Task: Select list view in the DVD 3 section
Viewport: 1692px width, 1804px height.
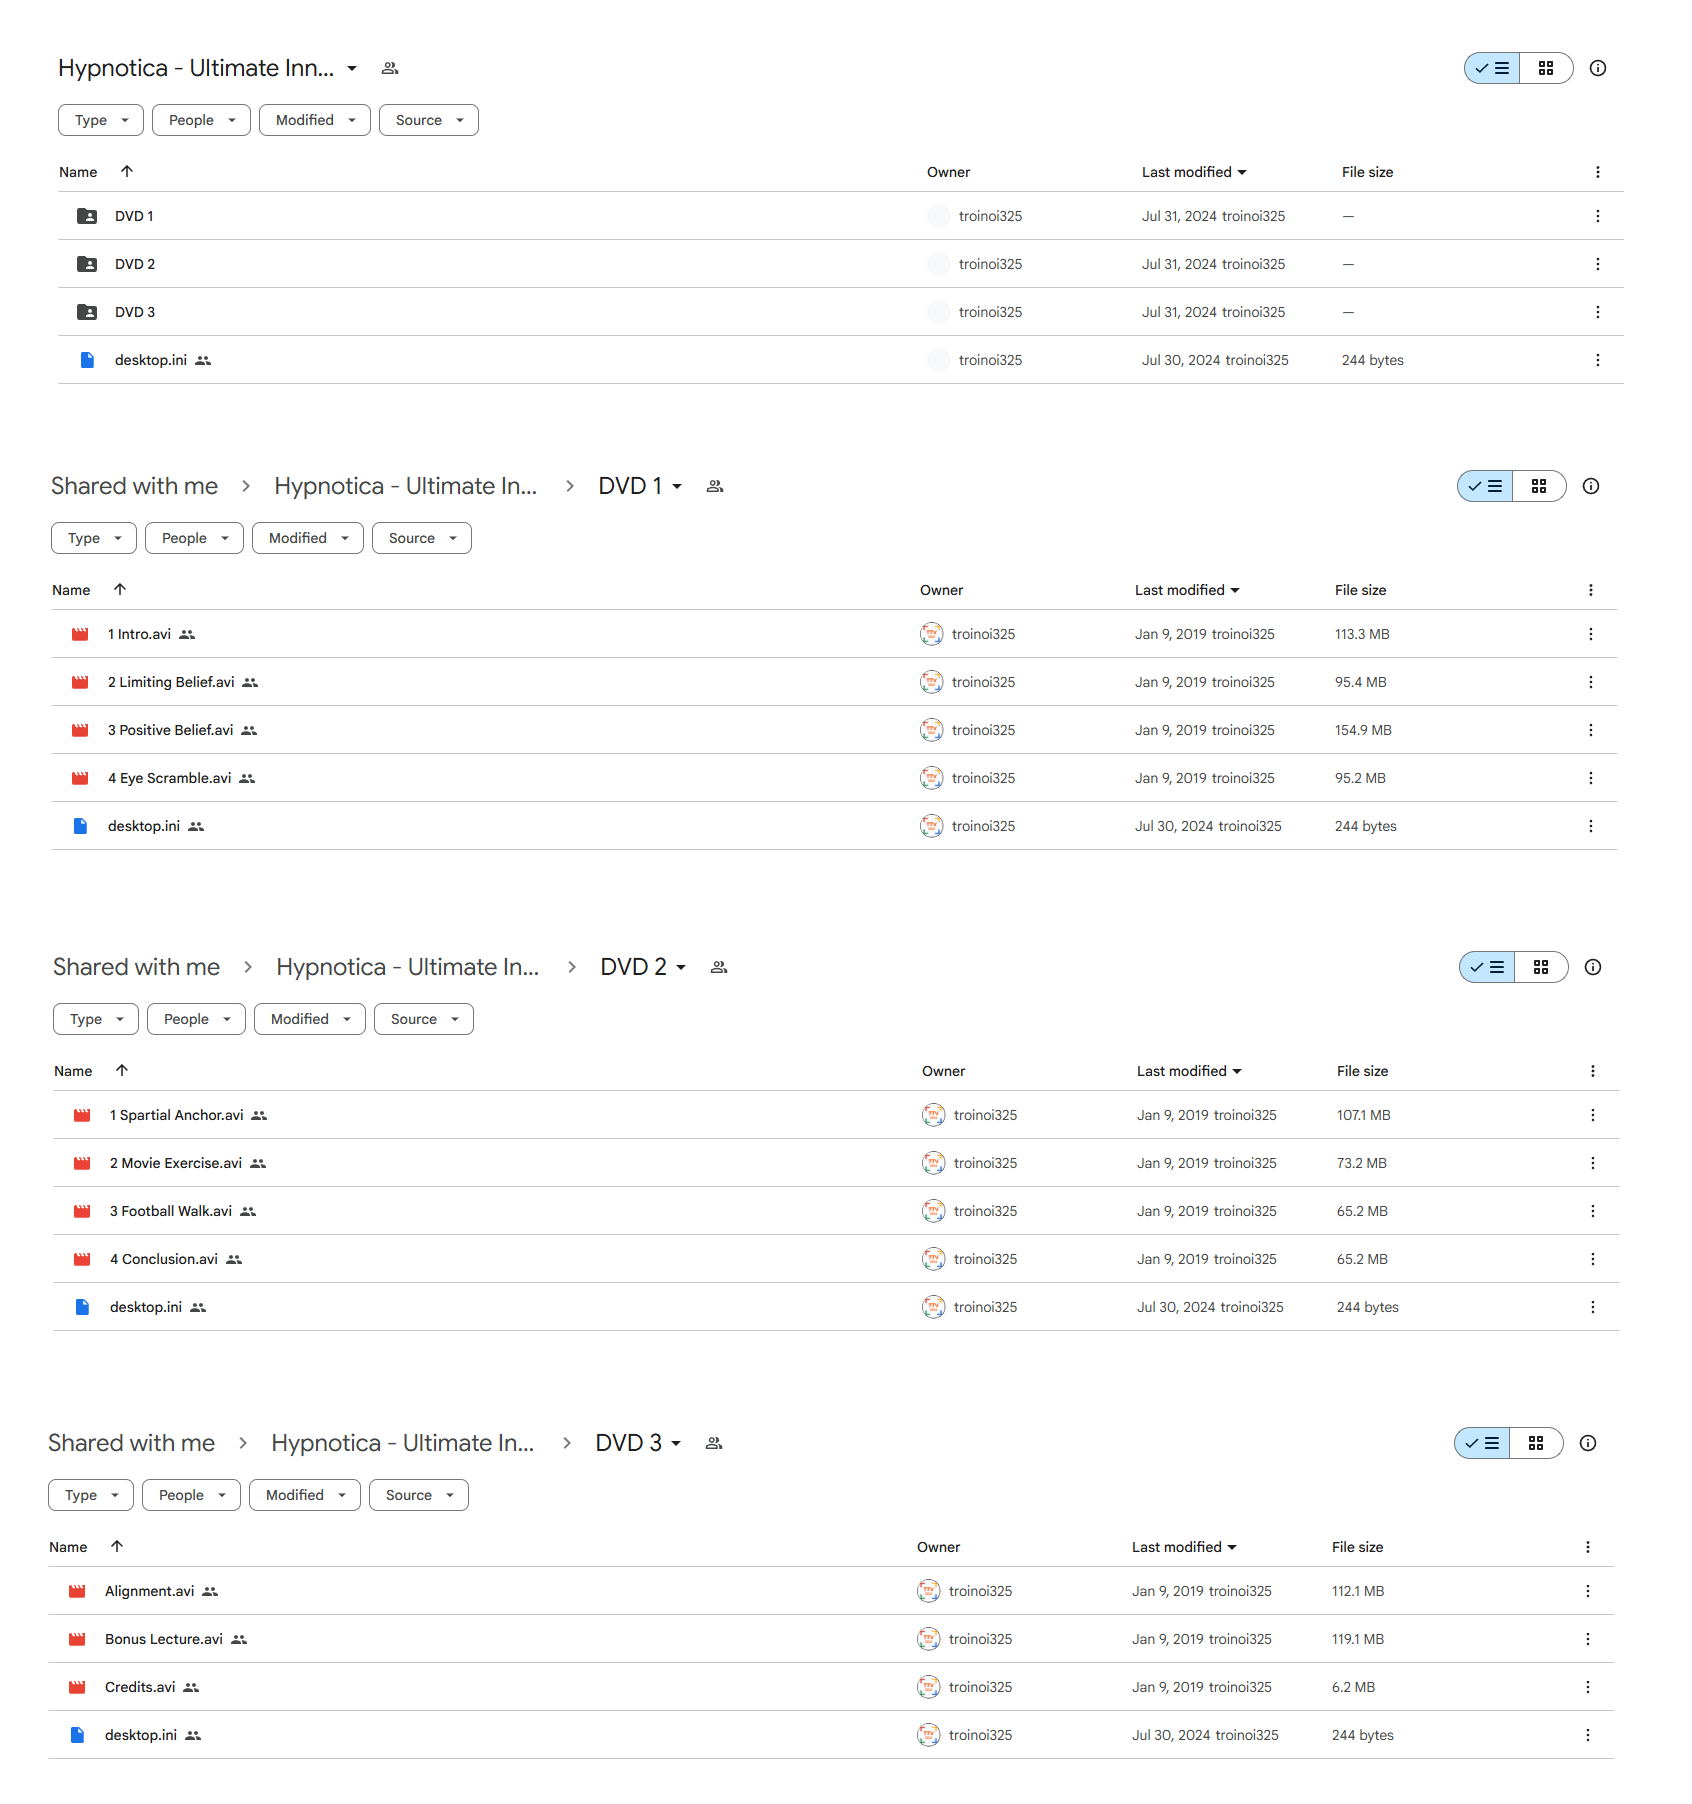Action: click(x=1482, y=1443)
